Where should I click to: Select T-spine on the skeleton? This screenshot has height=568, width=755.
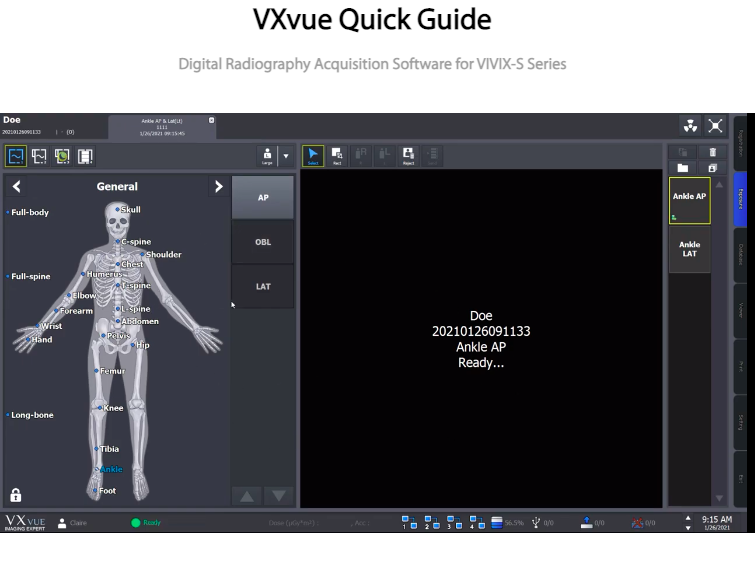pos(133,285)
